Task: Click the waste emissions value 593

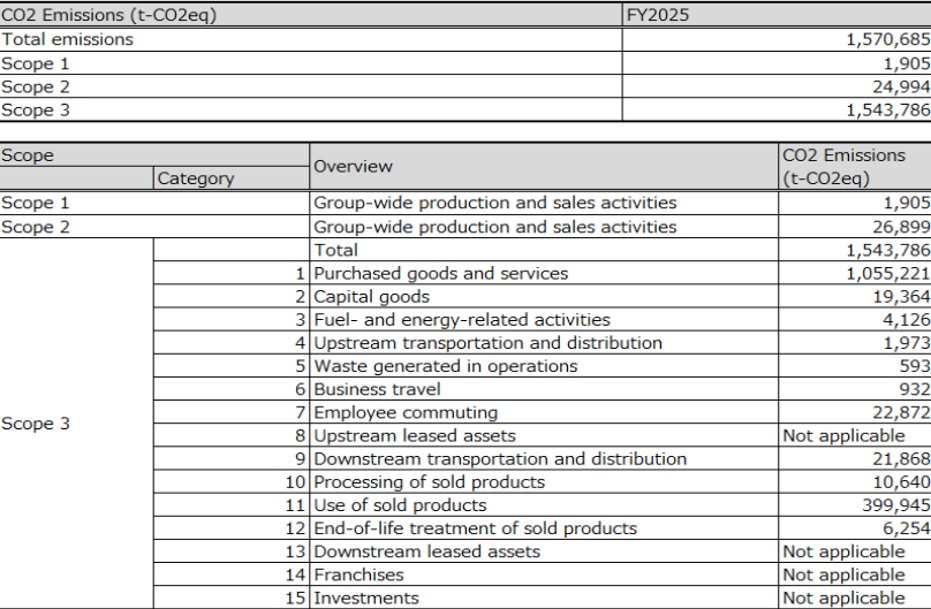Action: tap(855, 366)
